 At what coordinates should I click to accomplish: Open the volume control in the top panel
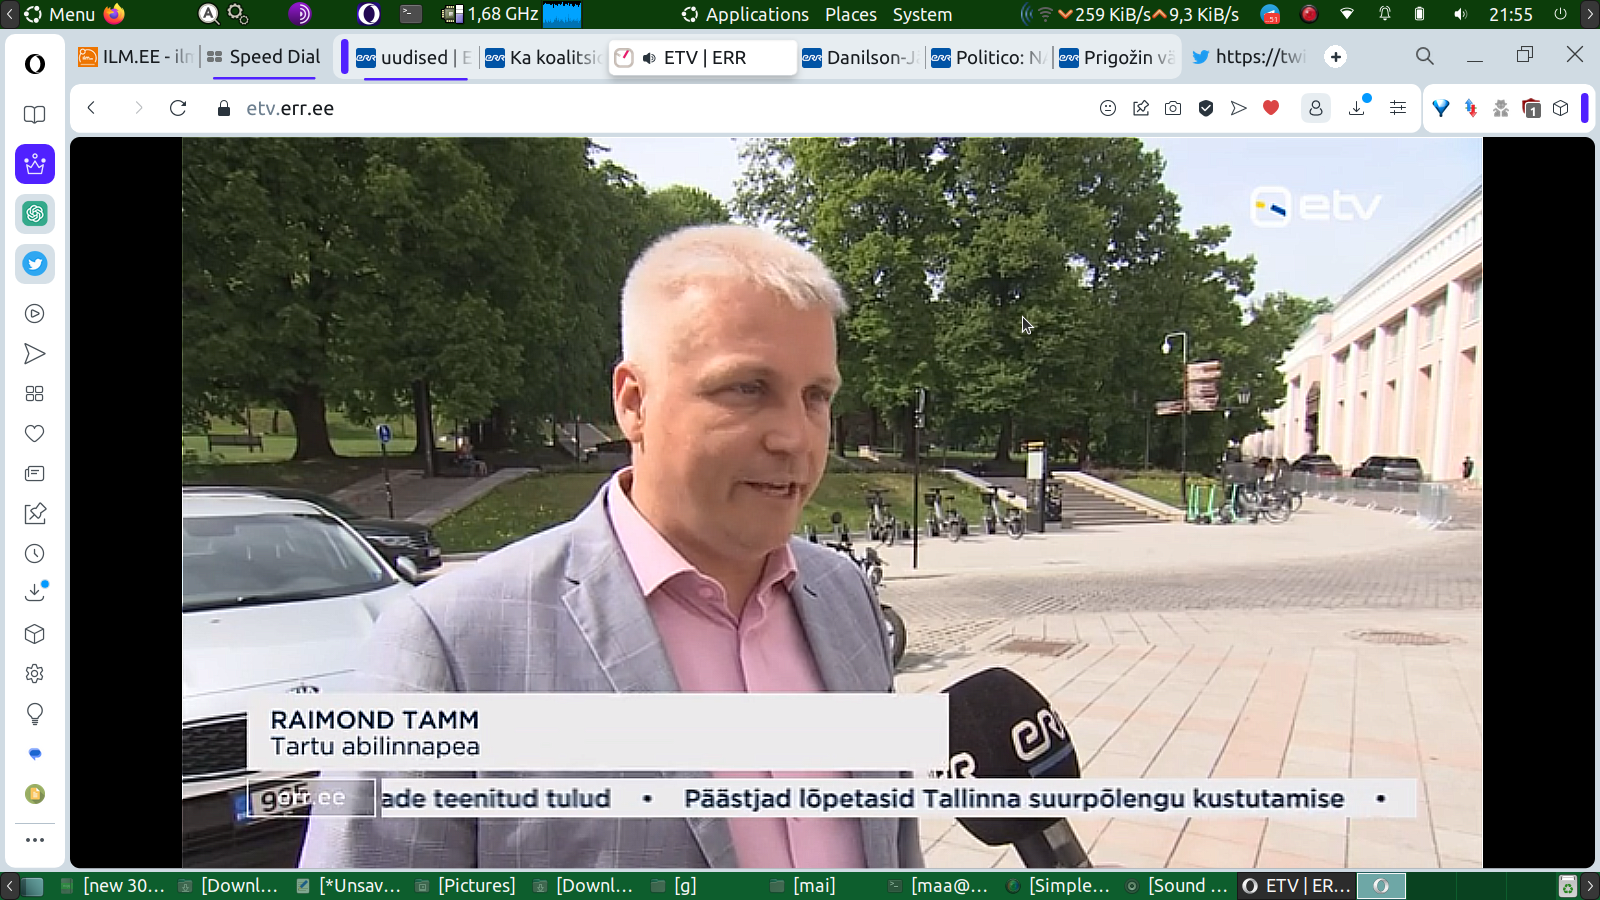tap(1461, 14)
